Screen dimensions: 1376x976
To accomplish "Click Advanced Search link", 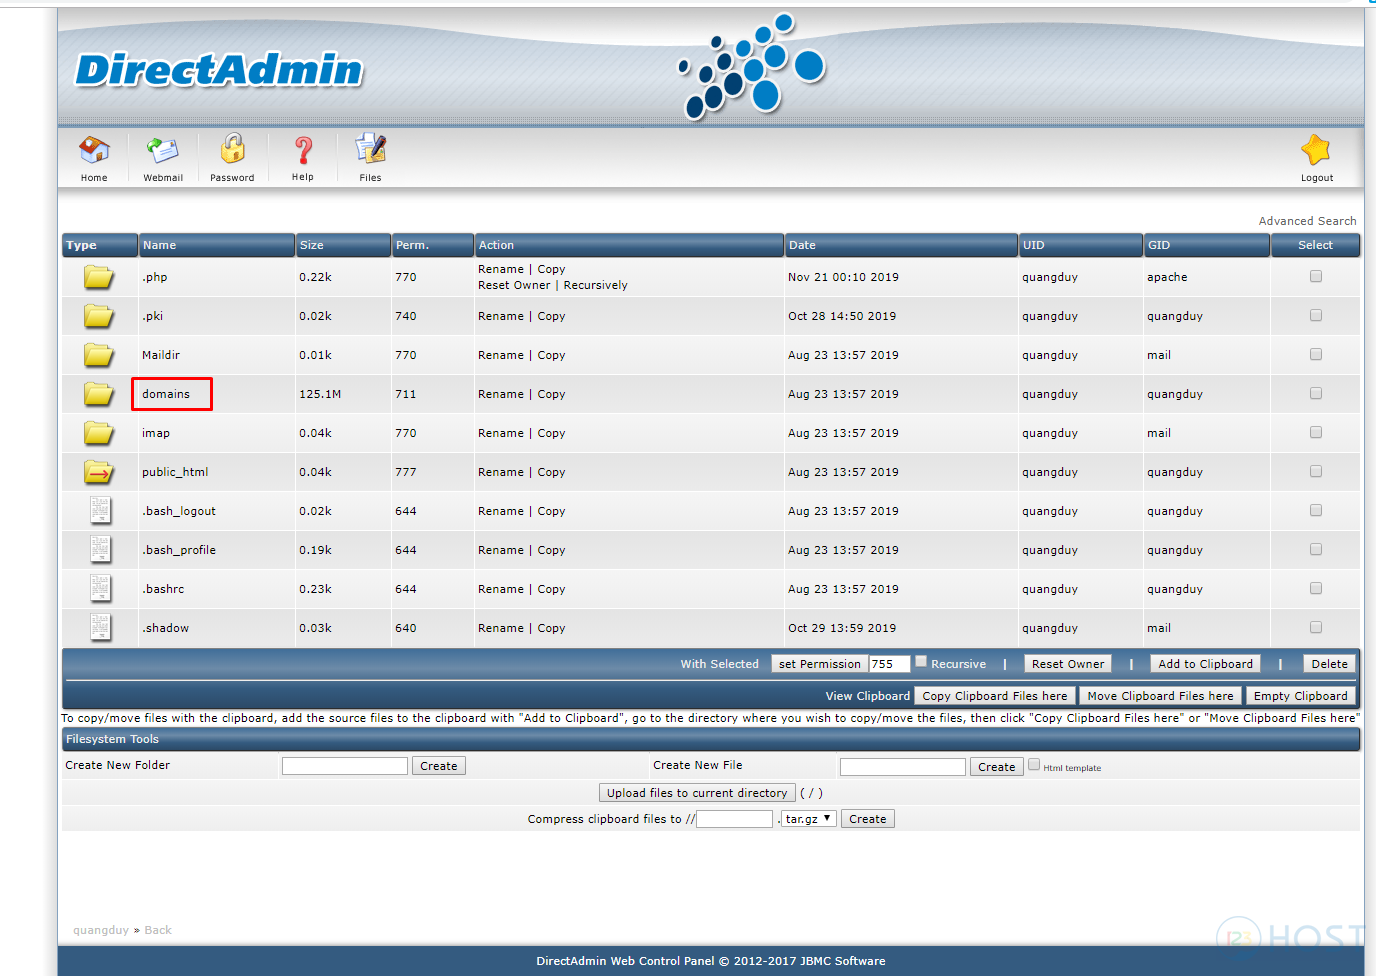I will [x=1307, y=221].
